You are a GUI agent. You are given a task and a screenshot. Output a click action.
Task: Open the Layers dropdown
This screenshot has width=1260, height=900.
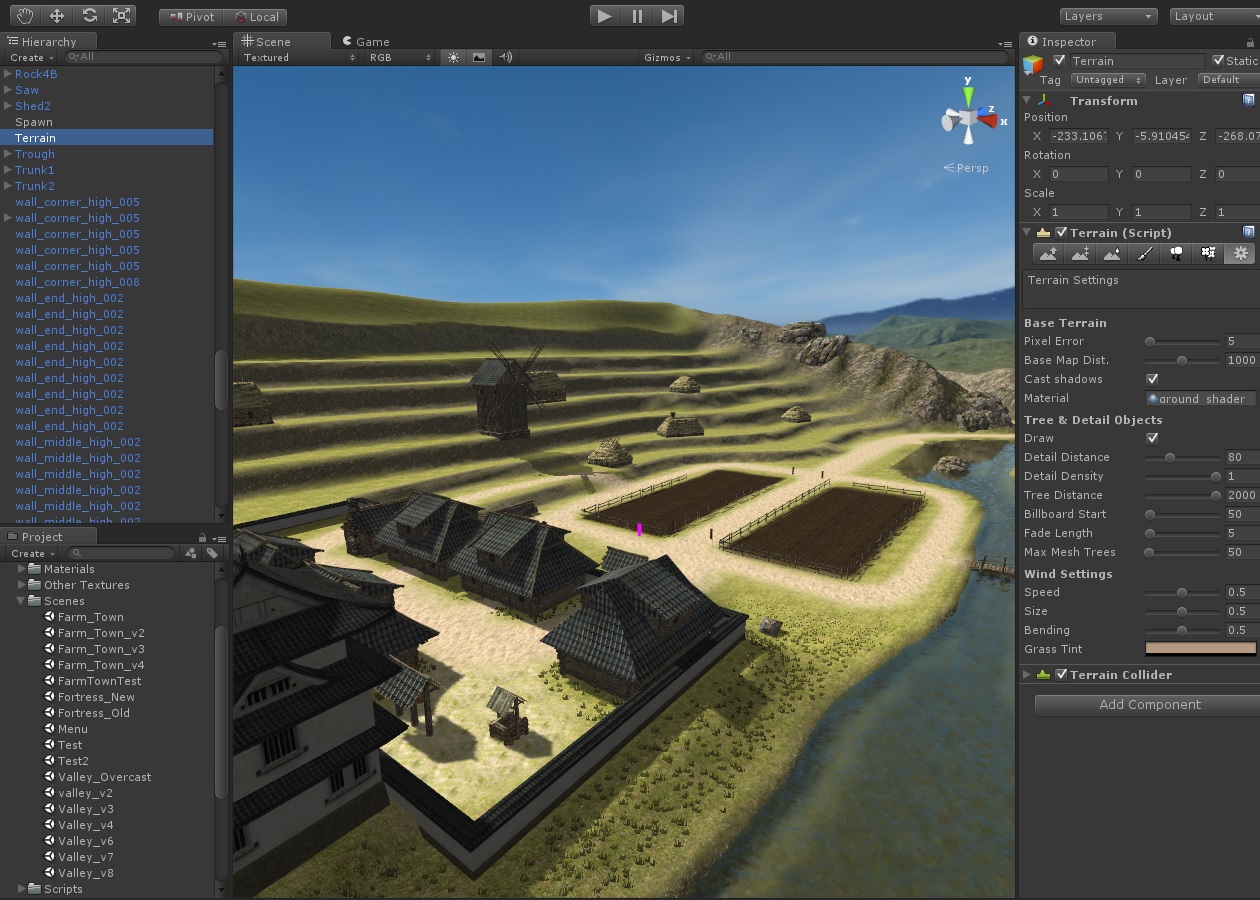point(1107,16)
